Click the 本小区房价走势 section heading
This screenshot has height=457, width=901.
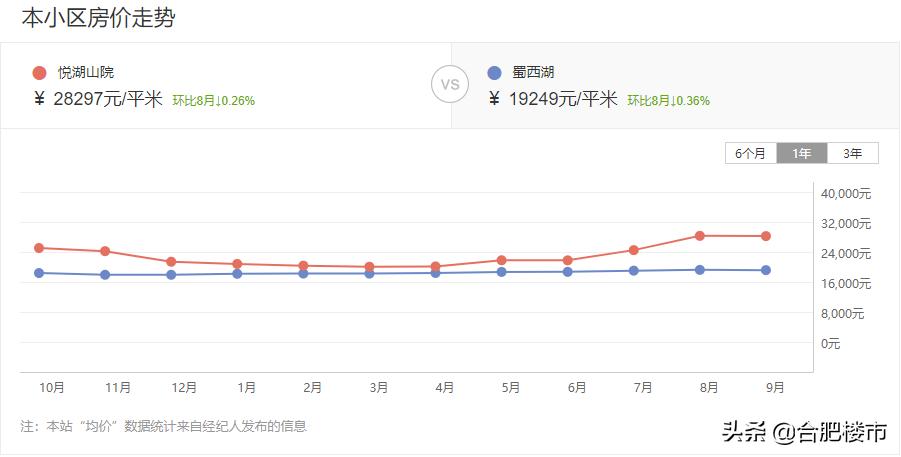tap(98, 18)
